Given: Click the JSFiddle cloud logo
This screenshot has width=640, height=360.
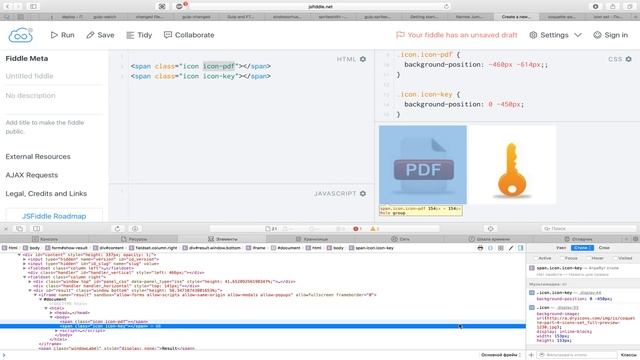Looking at the screenshot, I should tap(20, 36).
